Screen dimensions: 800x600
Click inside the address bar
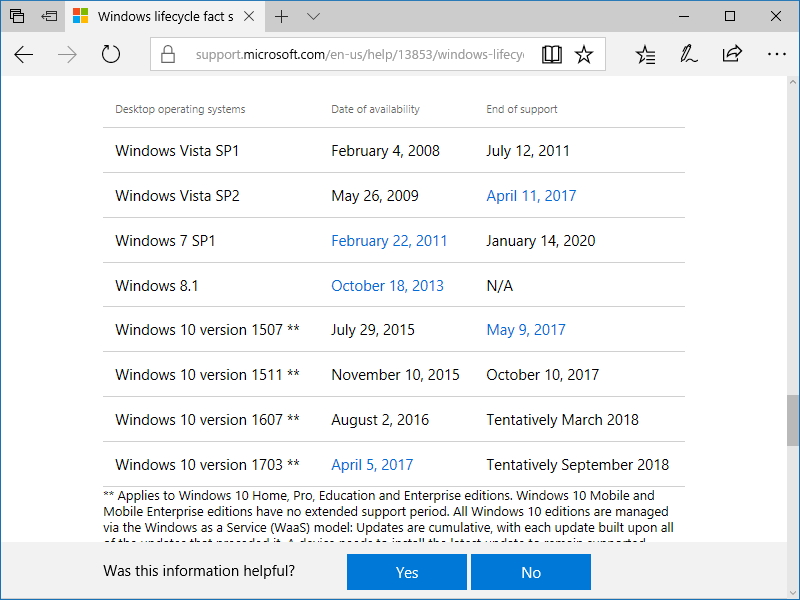tap(350, 54)
